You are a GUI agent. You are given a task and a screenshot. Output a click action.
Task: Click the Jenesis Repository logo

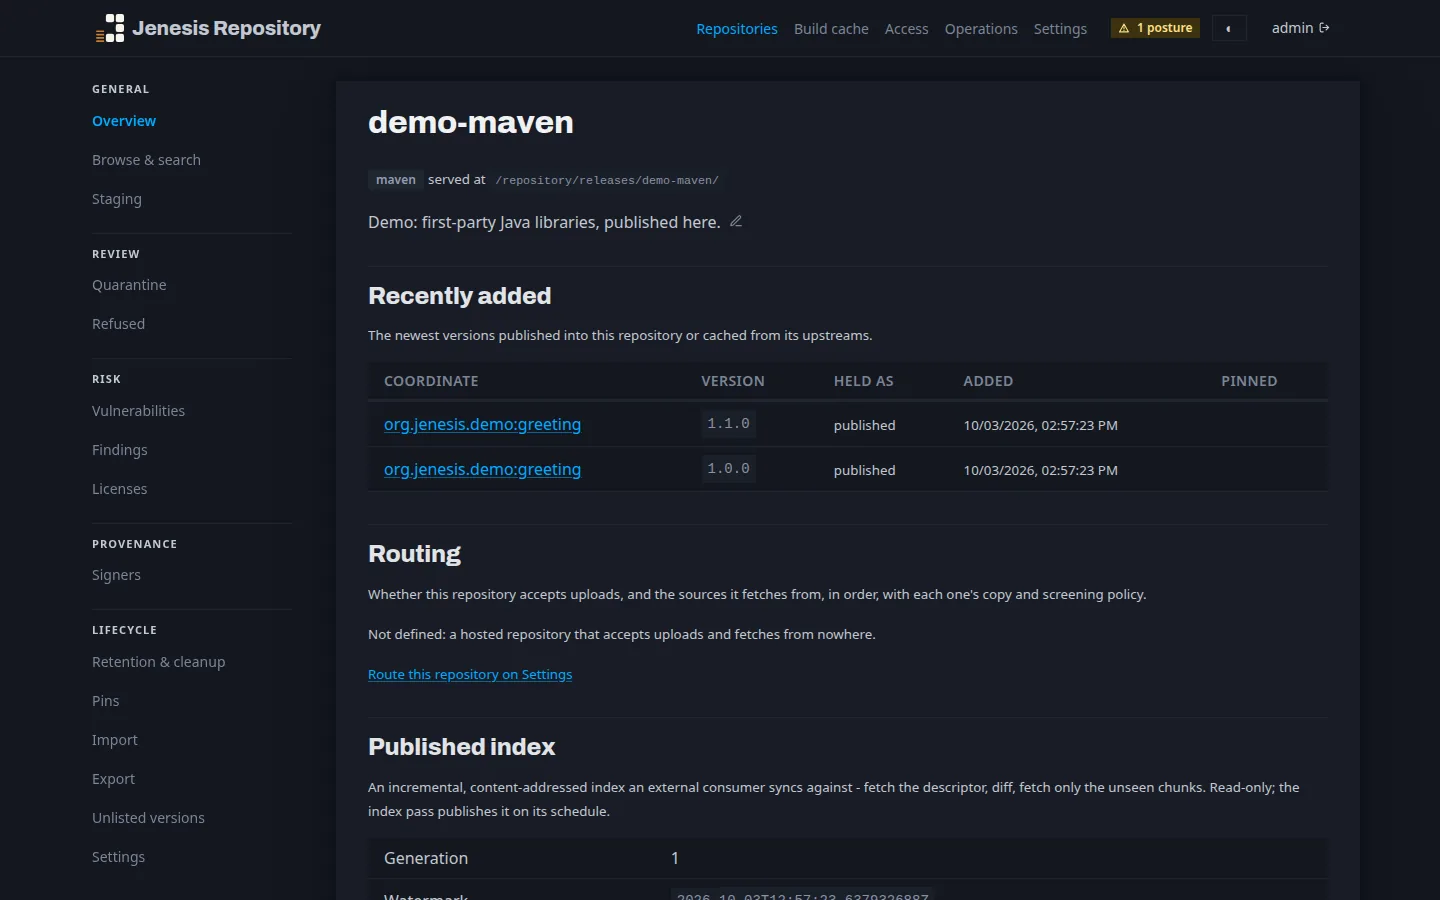coord(208,28)
